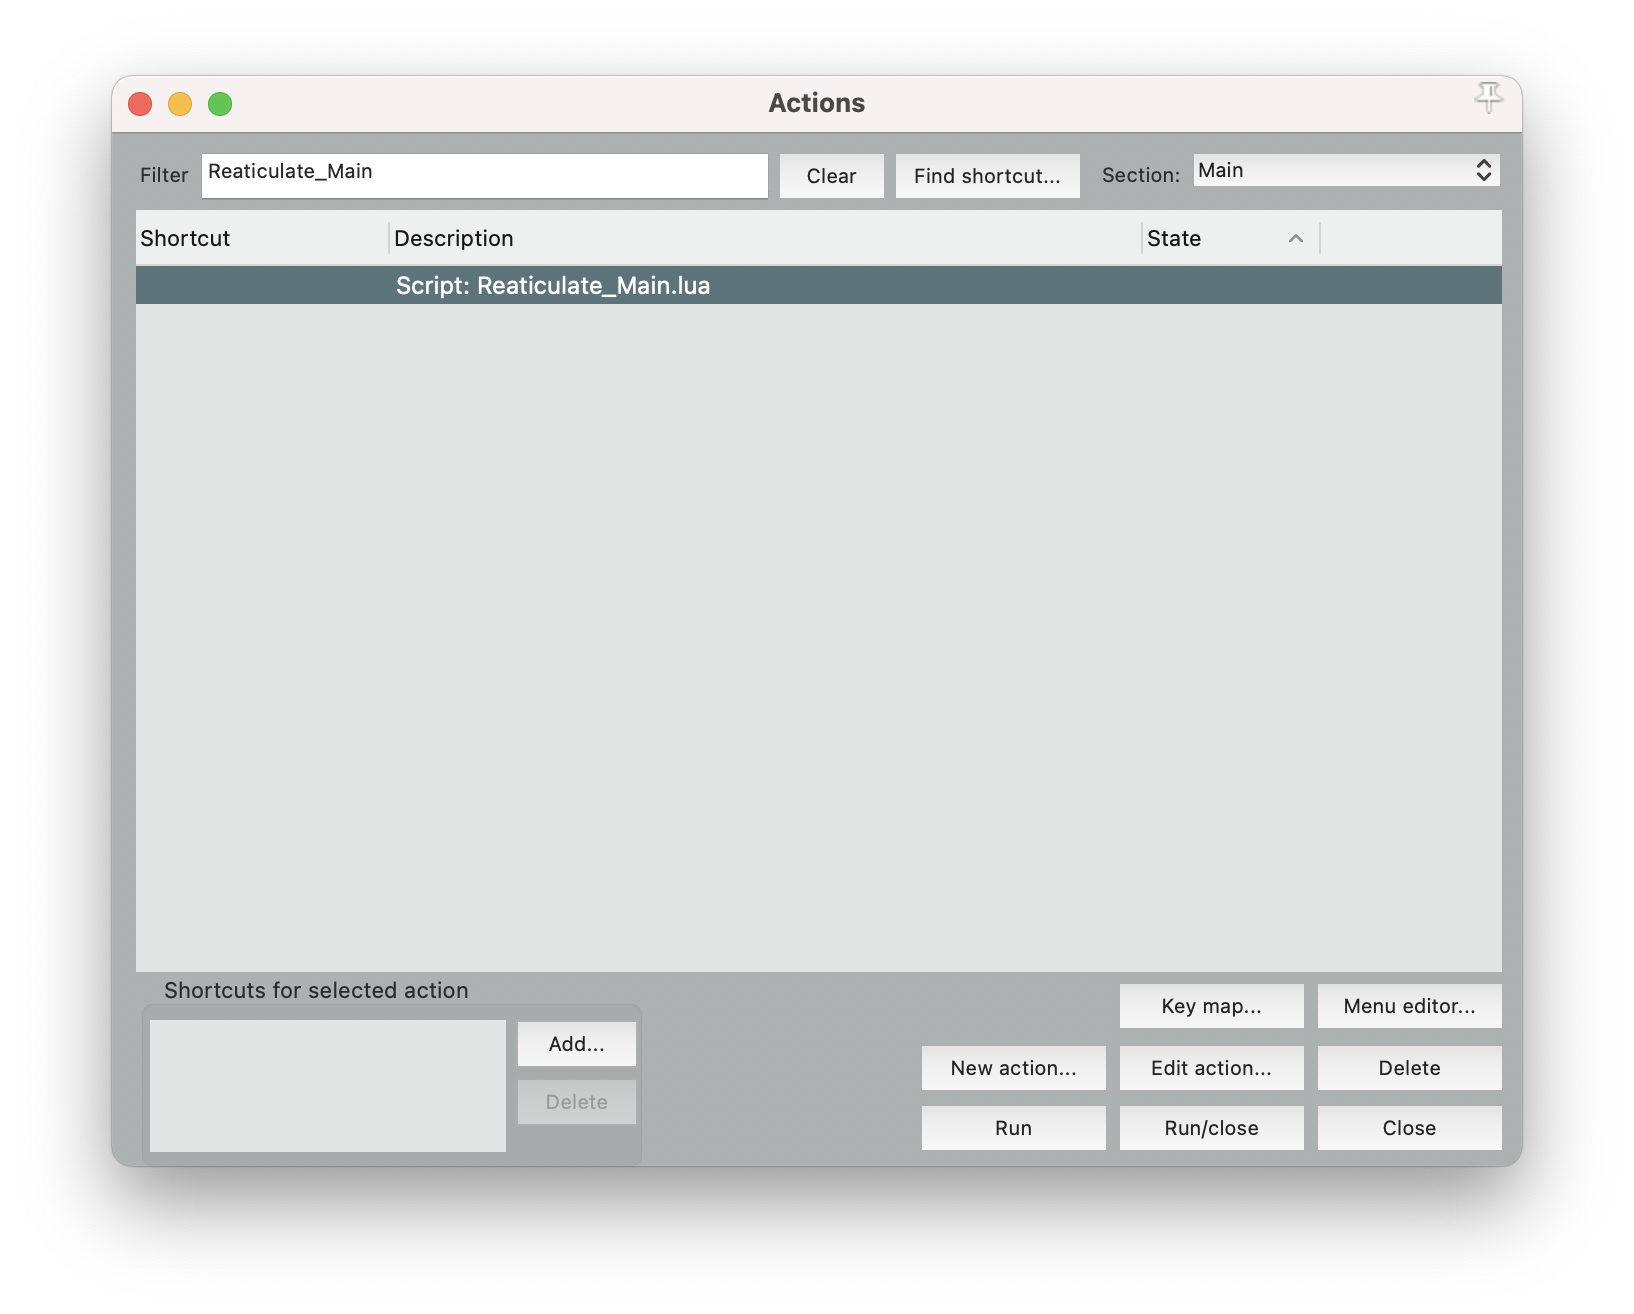Click the Run/close button

pos(1211,1128)
